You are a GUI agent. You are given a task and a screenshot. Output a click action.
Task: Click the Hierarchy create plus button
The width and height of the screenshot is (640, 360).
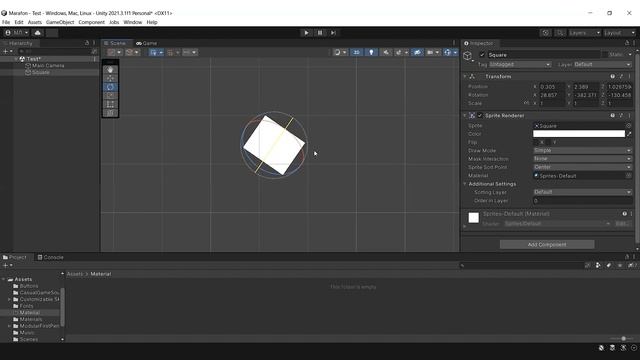[7, 51]
